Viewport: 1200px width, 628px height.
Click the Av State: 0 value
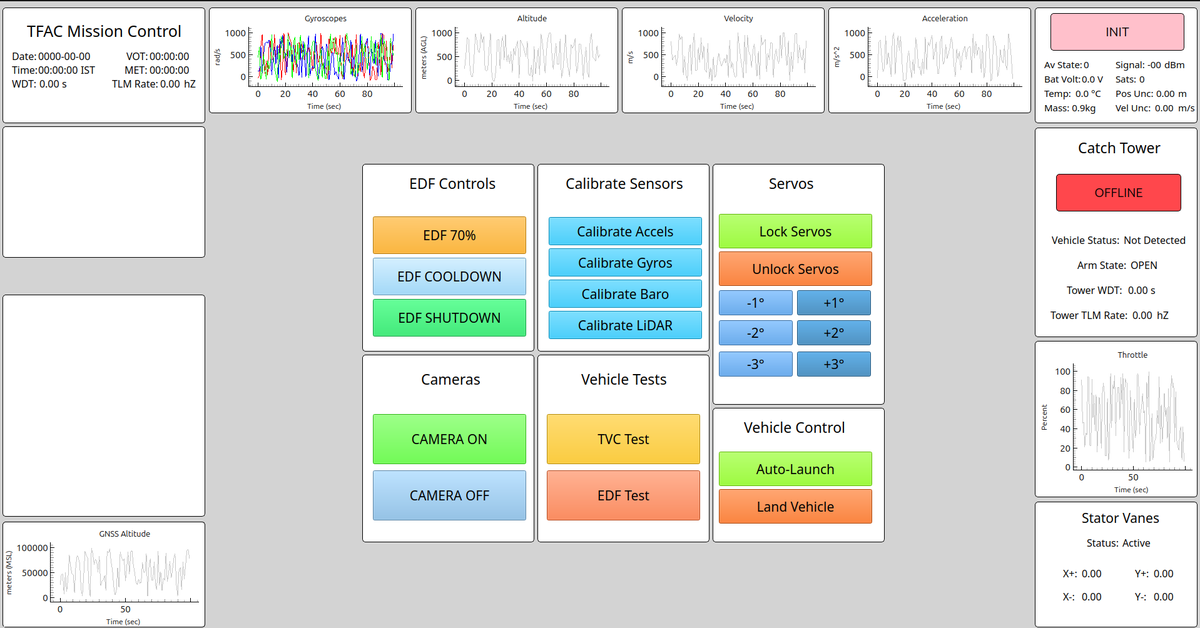(1066, 64)
